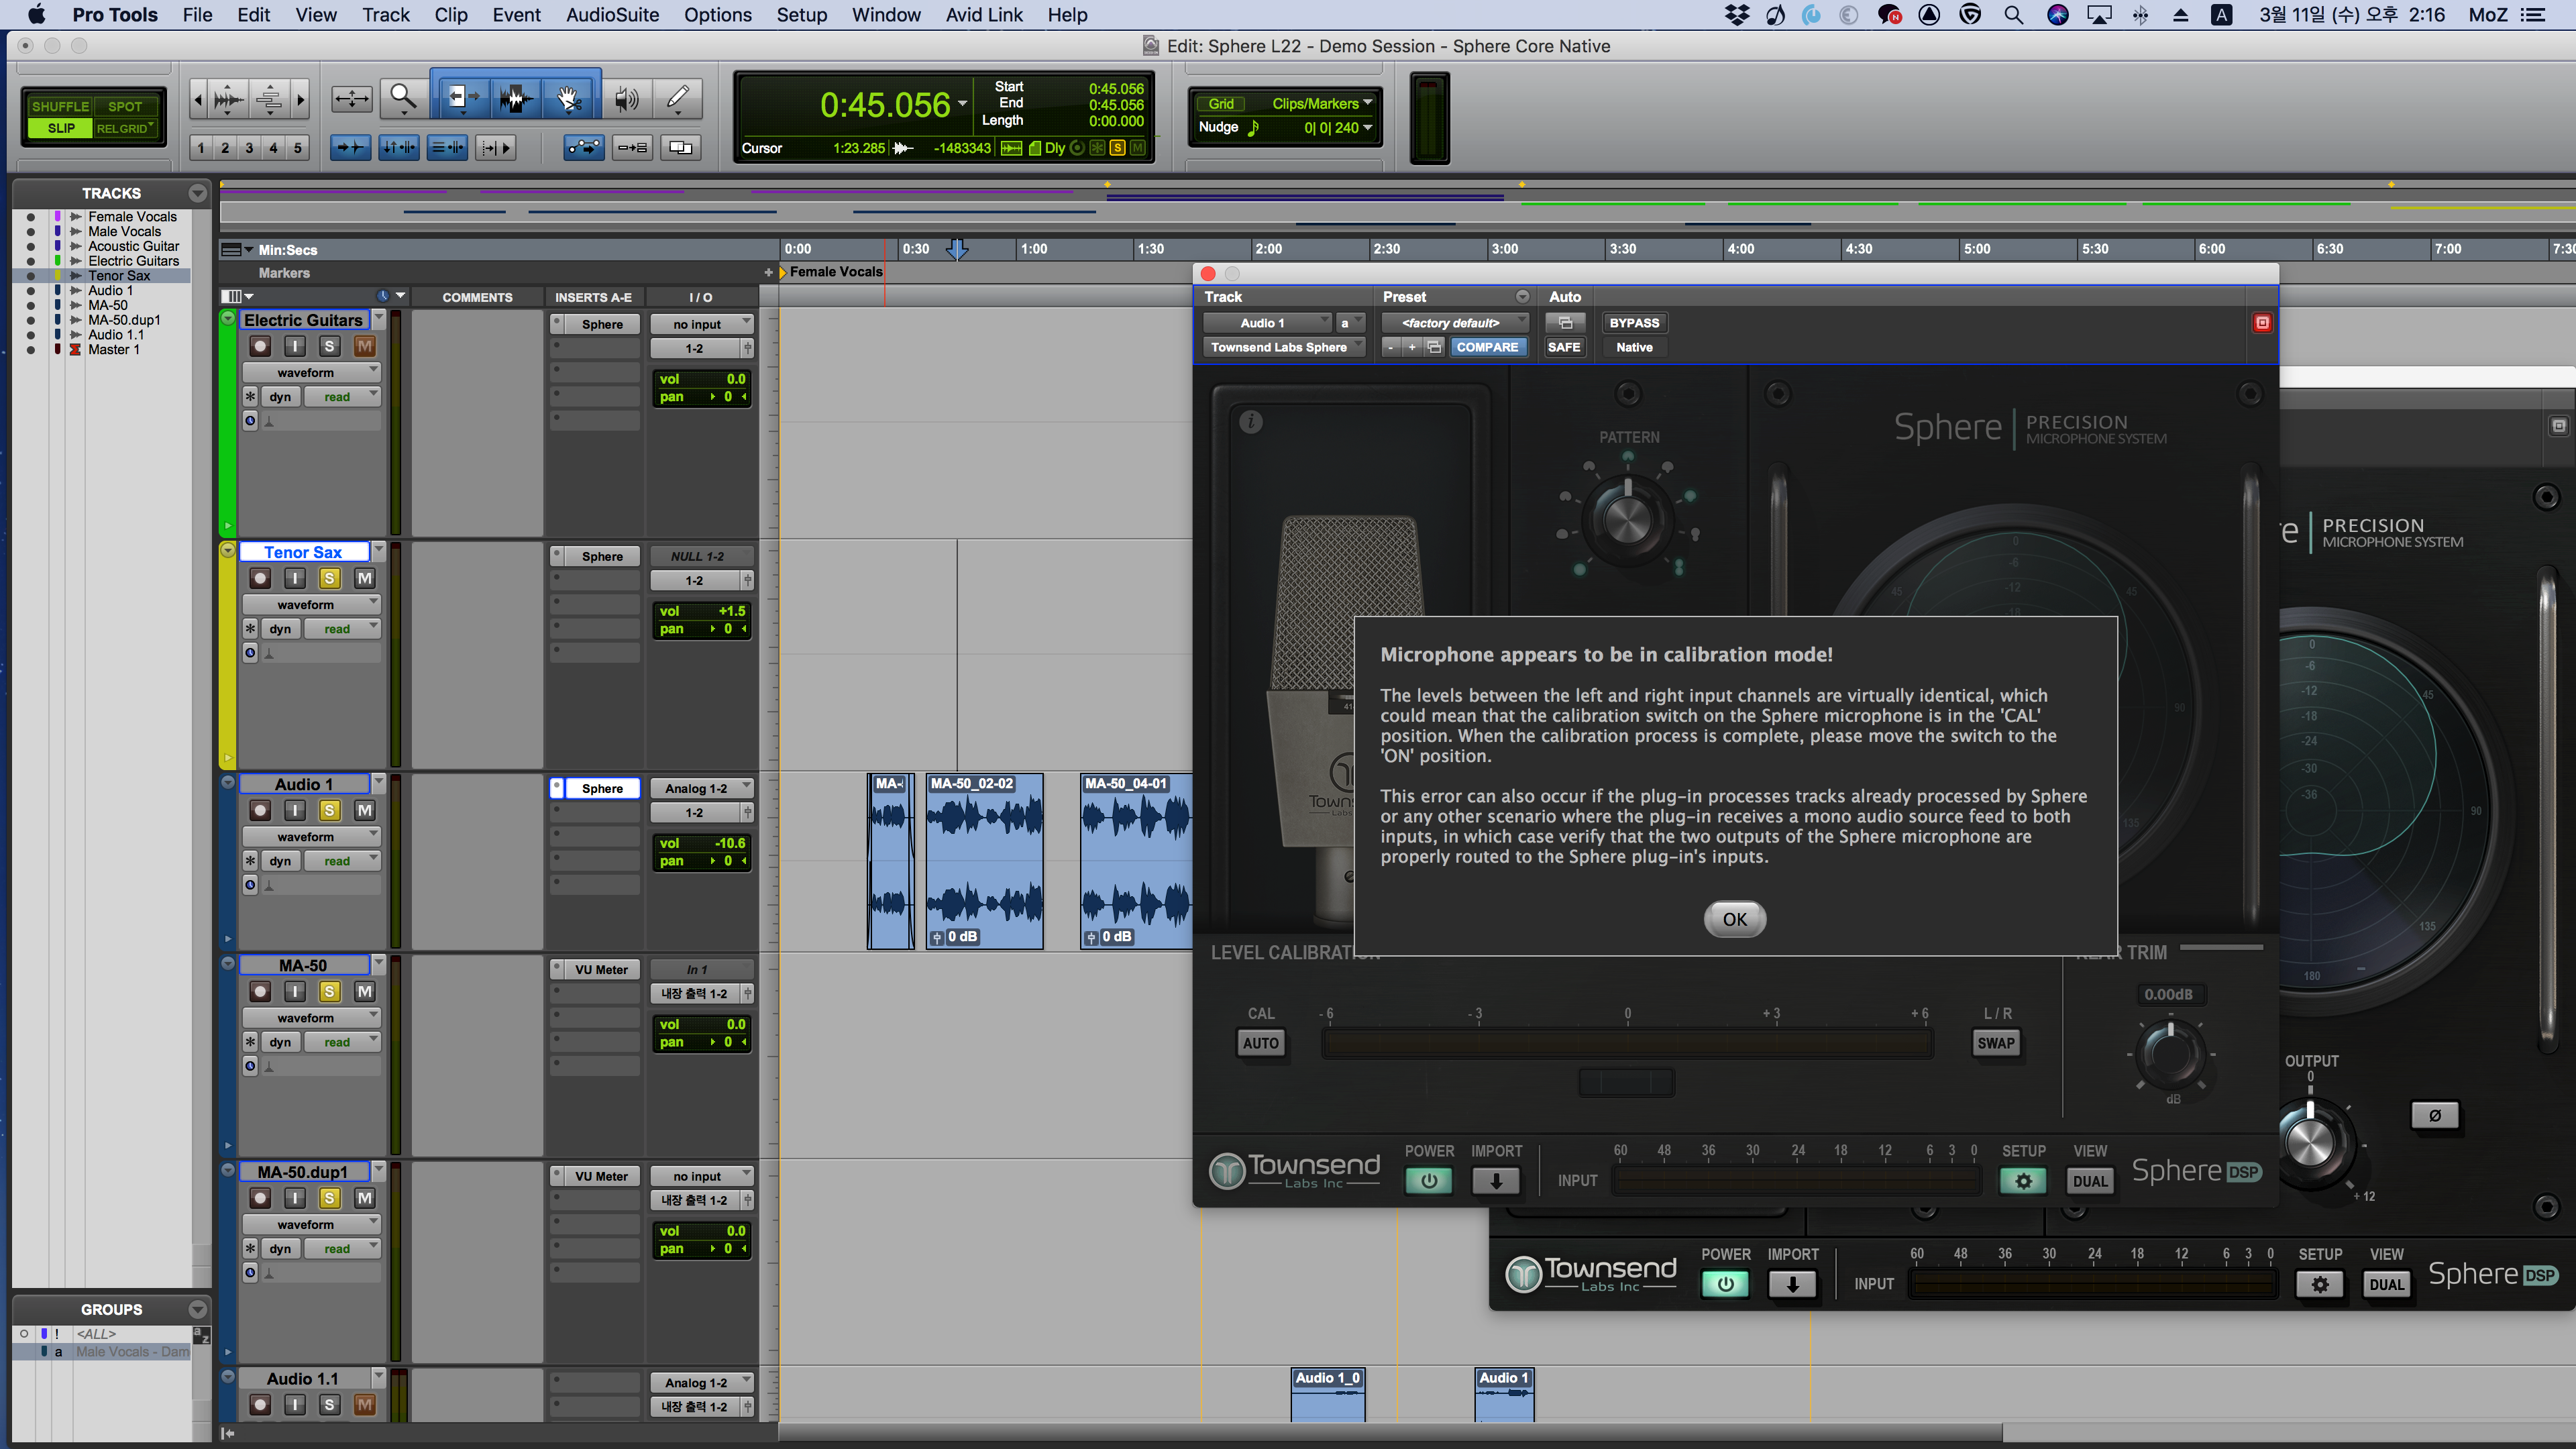Image resolution: width=2576 pixels, height=1449 pixels.
Task: Click L/R SWAP button
Action: tap(1996, 1043)
